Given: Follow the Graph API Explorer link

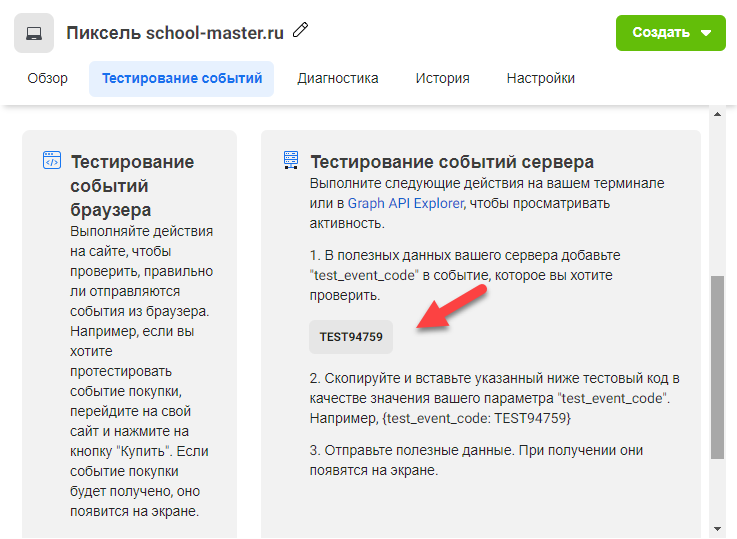Looking at the screenshot, I should point(406,203).
